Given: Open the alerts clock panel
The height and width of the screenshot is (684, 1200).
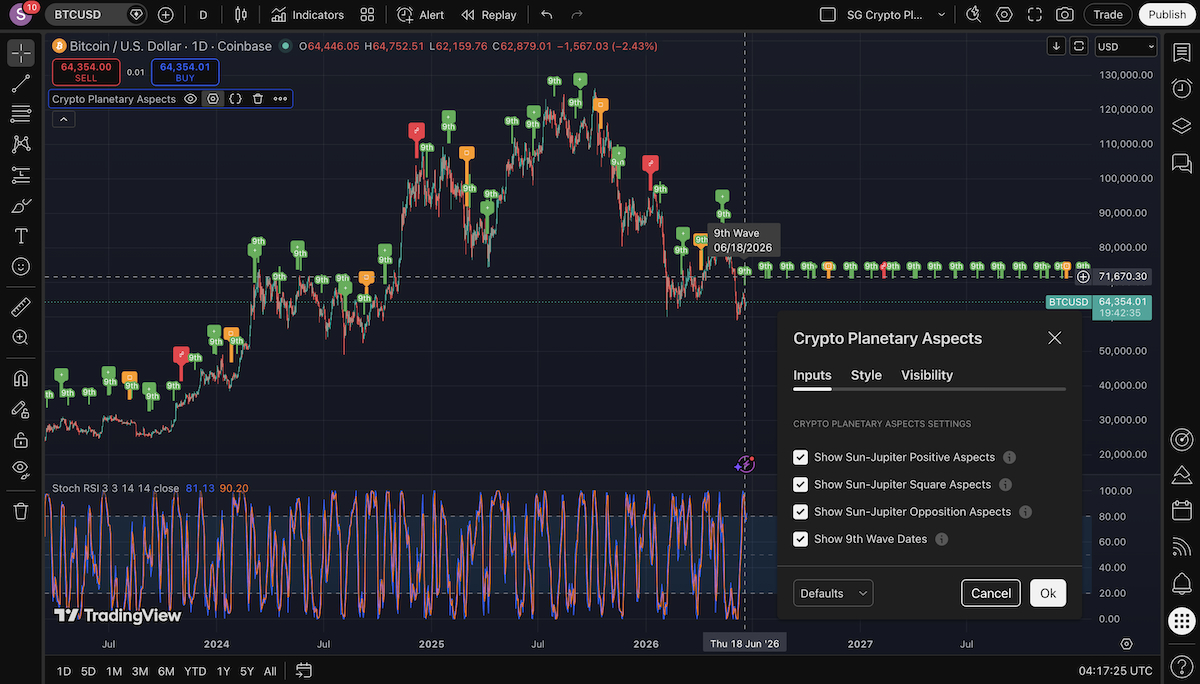Looking at the screenshot, I should coord(1181,89).
